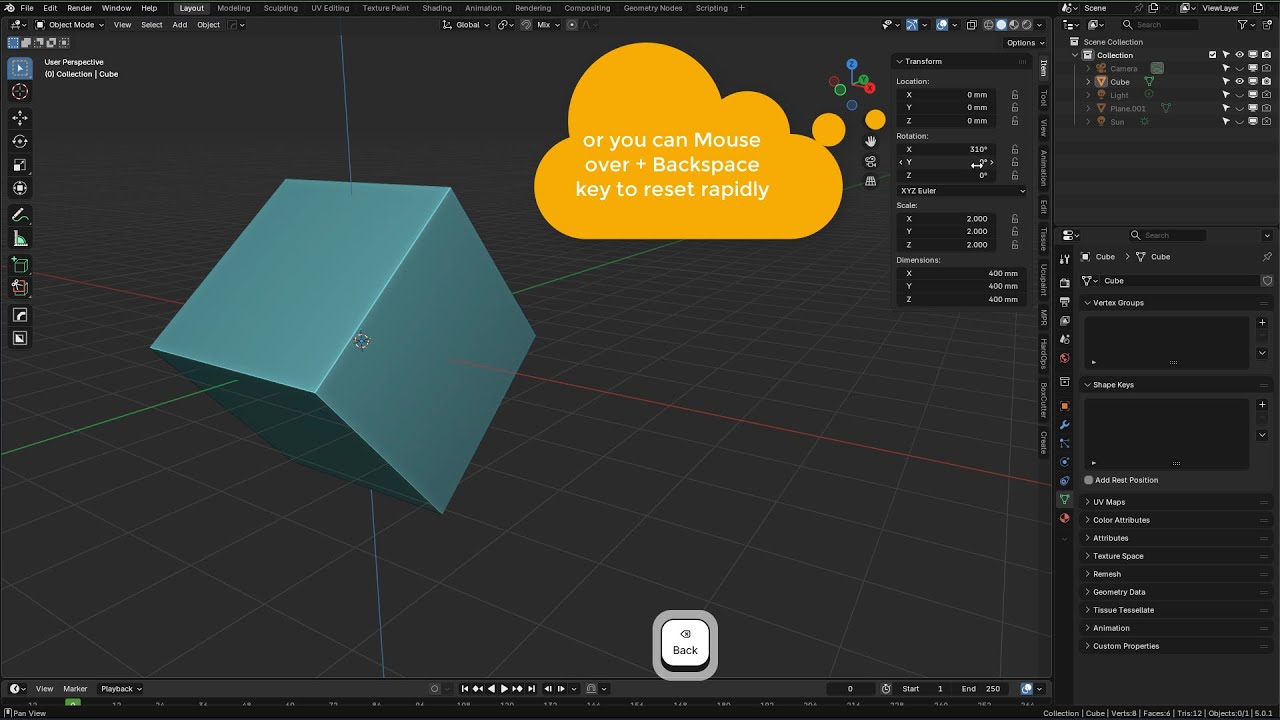Click the Blender logo menu icon
This screenshot has width=1280, height=720.
point(8,8)
